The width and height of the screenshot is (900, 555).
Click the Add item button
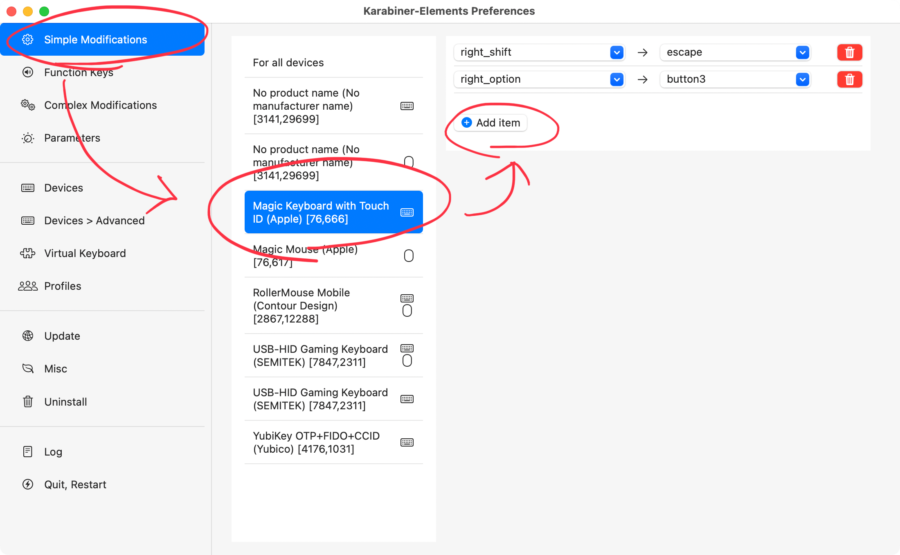pyautogui.click(x=491, y=123)
